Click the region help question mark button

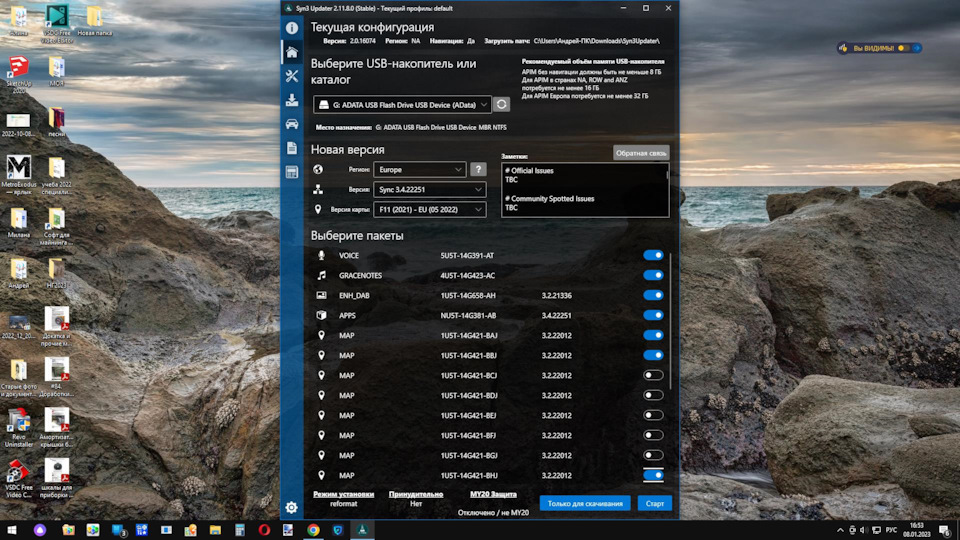[478, 170]
